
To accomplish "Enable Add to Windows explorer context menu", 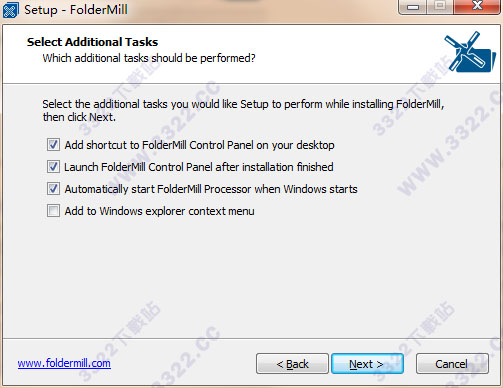I will click(53, 211).
